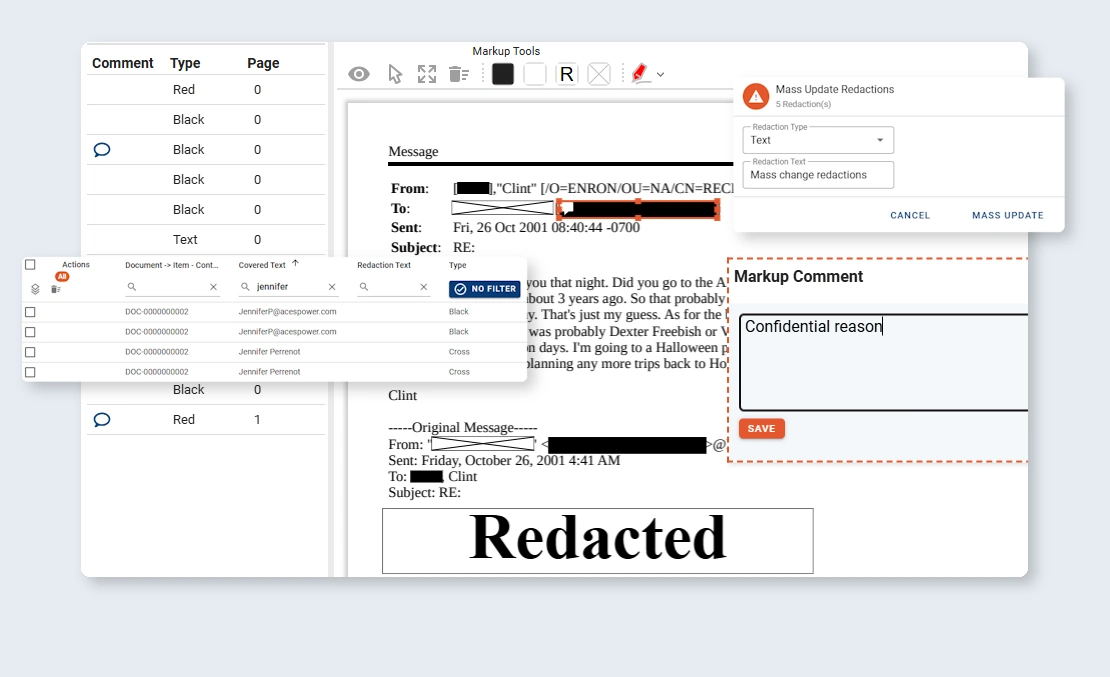This screenshot has height=677, width=1110.
Task: Select the highlighter markup tool
Action: tap(639, 73)
